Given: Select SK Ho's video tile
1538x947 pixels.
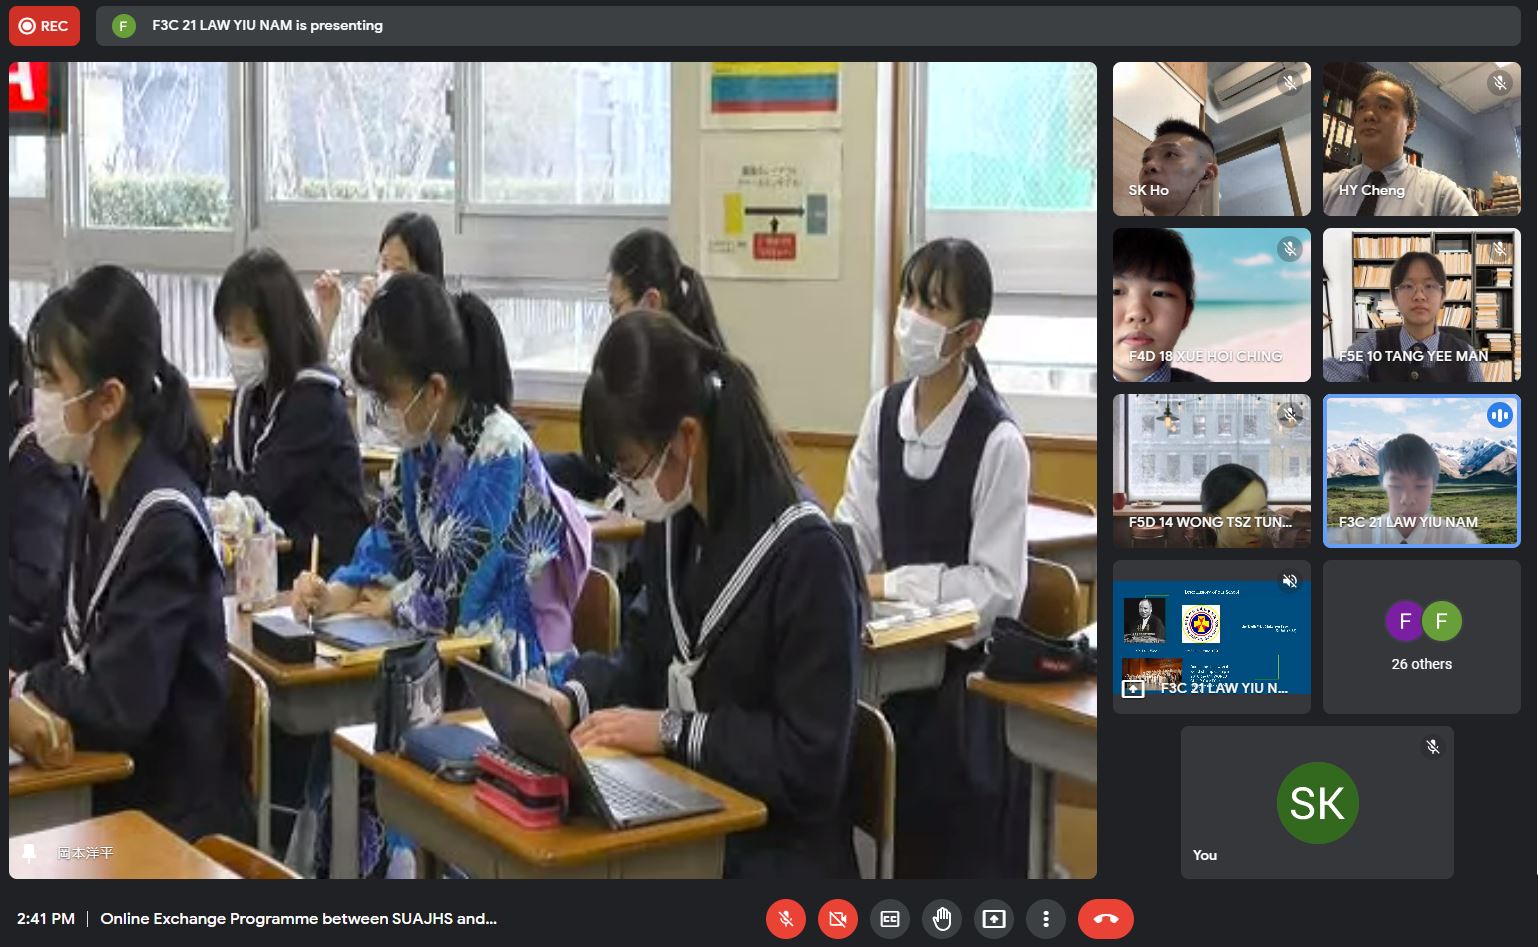Looking at the screenshot, I should [x=1211, y=139].
